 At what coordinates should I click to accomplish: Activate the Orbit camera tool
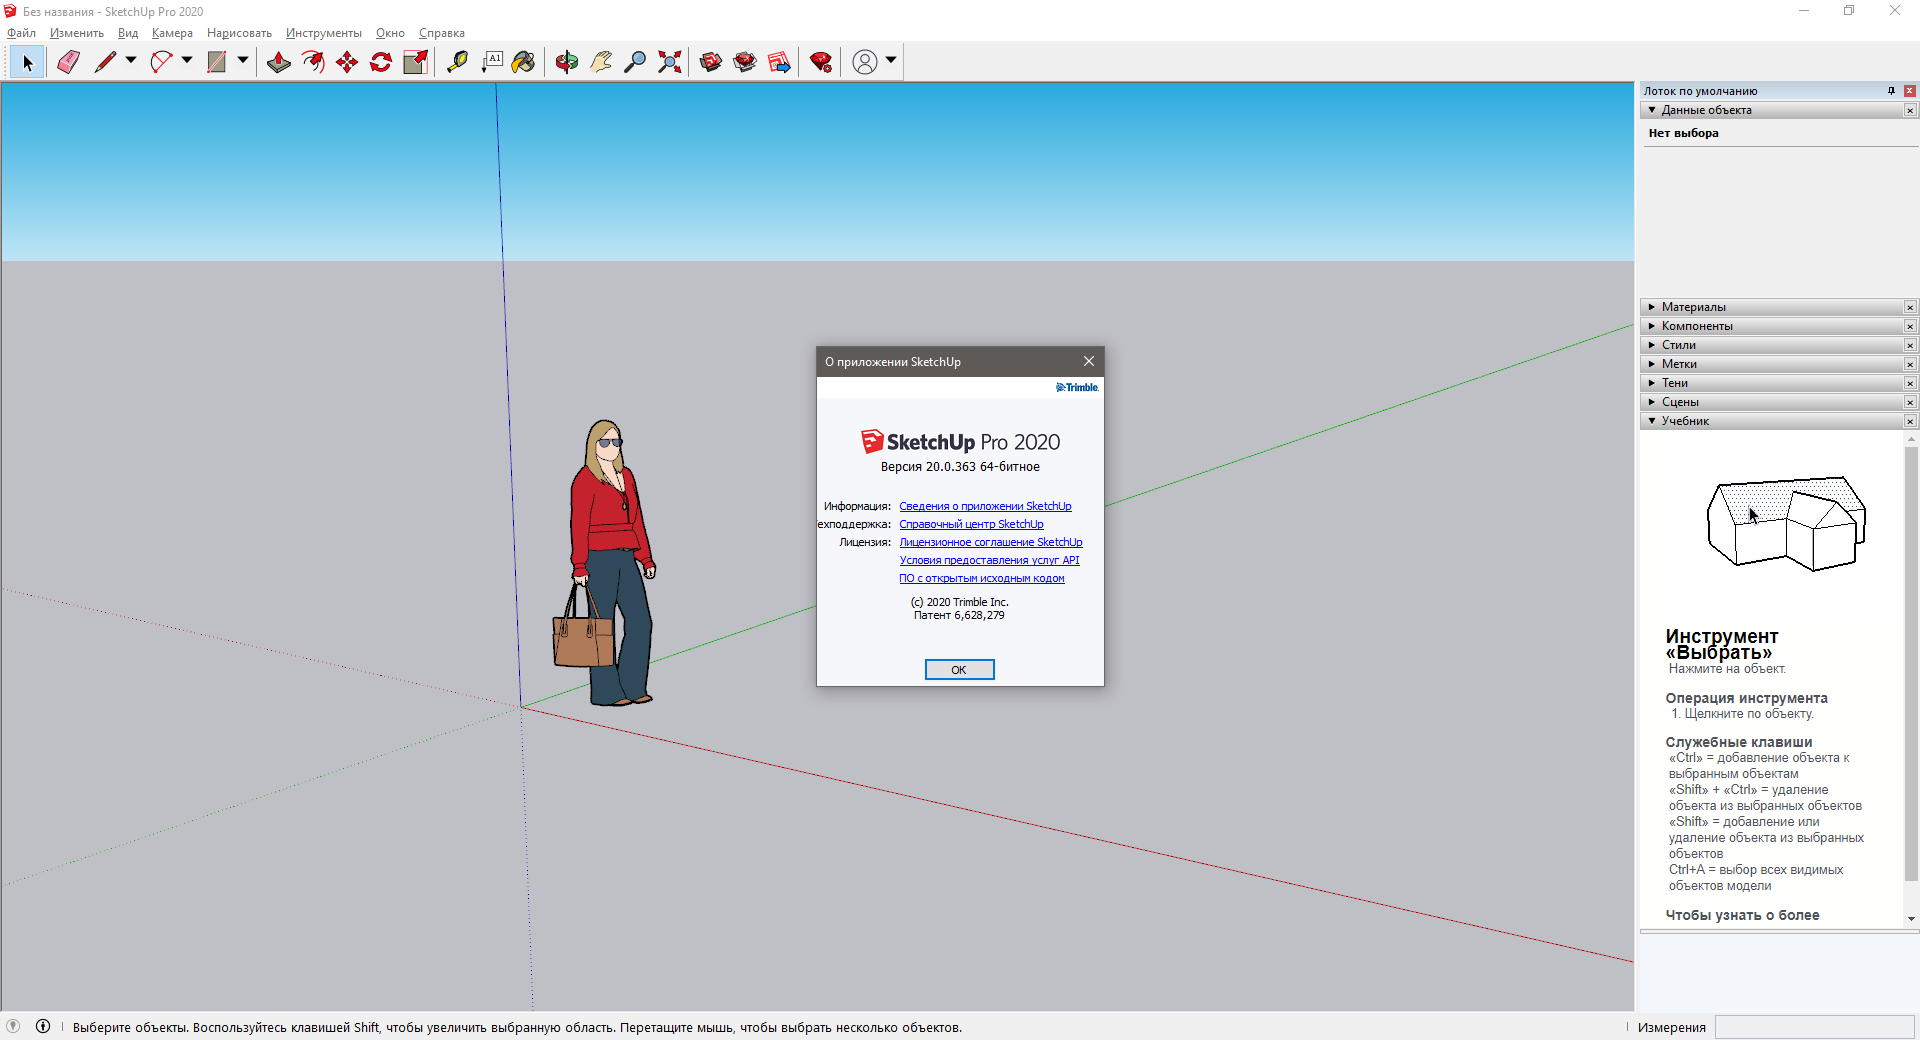[x=567, y=62]
